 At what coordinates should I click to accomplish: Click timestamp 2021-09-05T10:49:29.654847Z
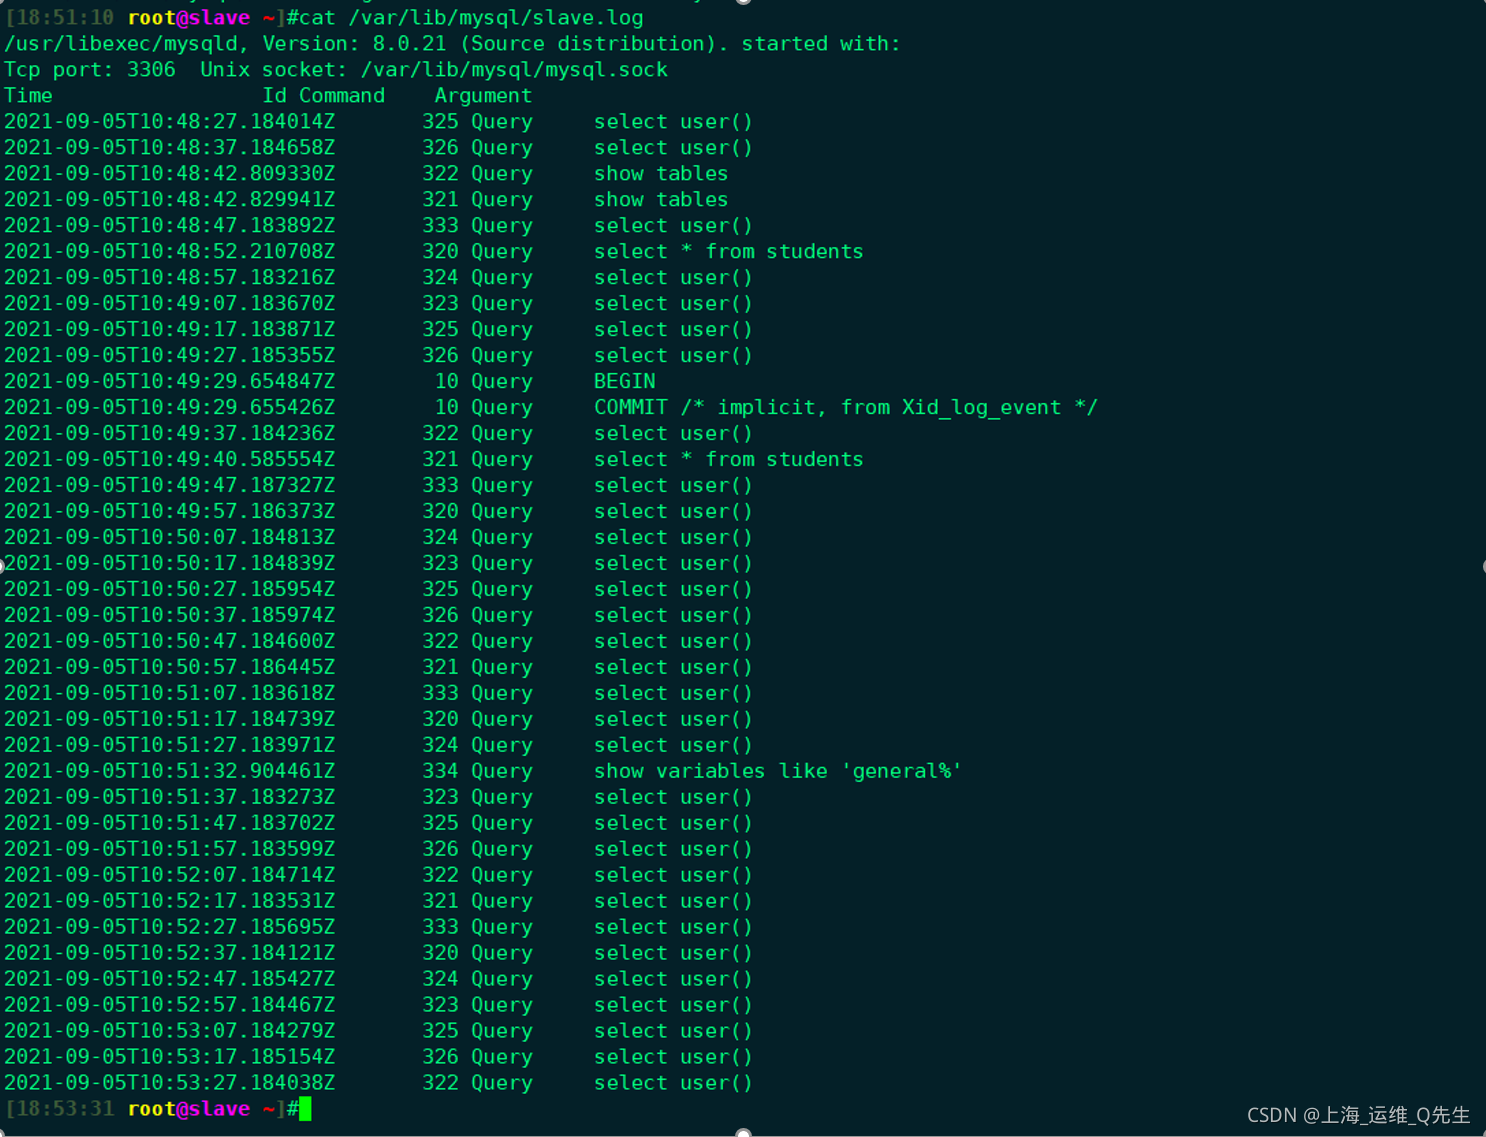tap(170, 382)
